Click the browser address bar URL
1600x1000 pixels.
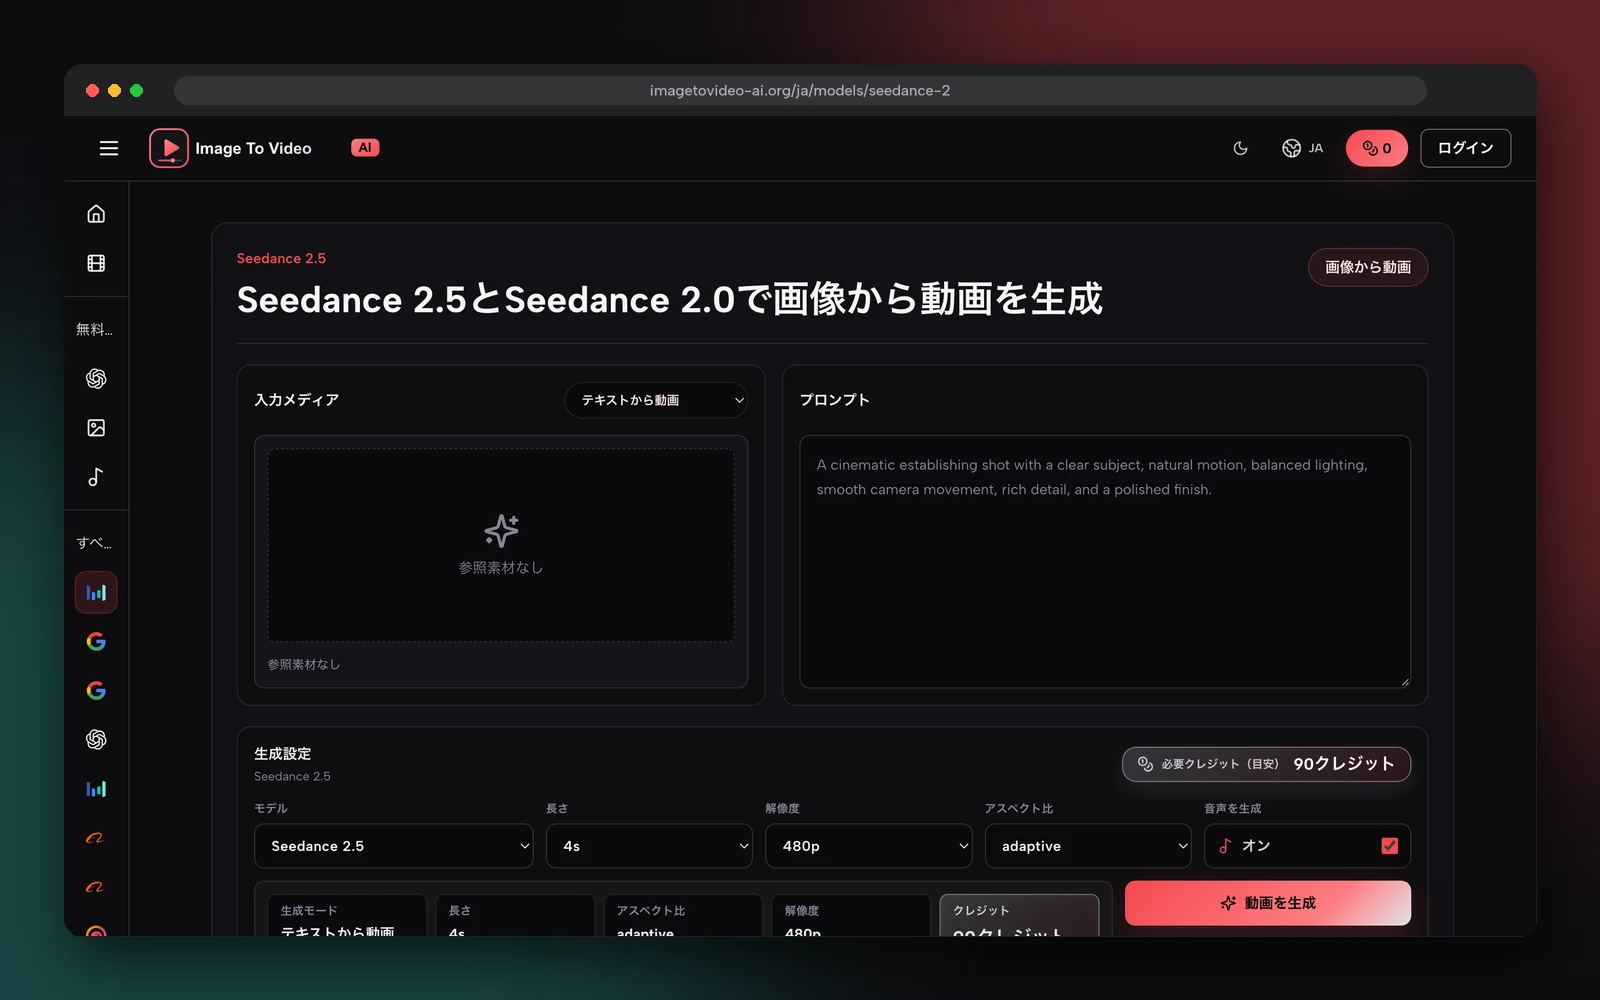pos(800,91)
